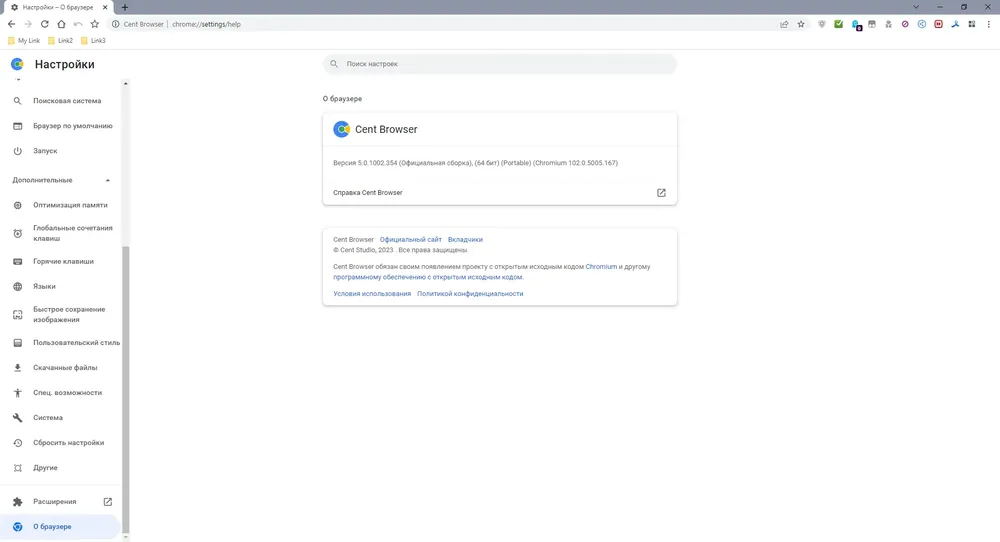Open the blue share-circle extension
Viewport: 1000px width, 542px height.
[x=922, y=24]
